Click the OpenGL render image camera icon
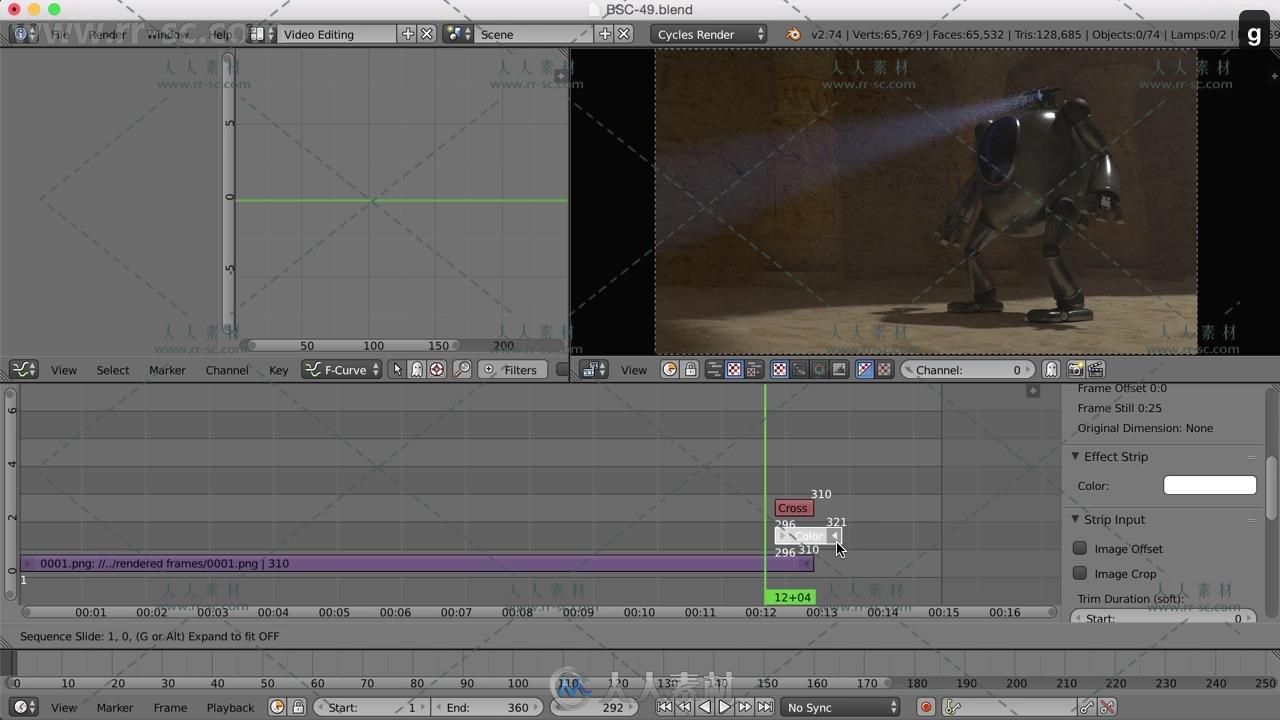Screen dimensions: 1280x720 pos(1075,370)
